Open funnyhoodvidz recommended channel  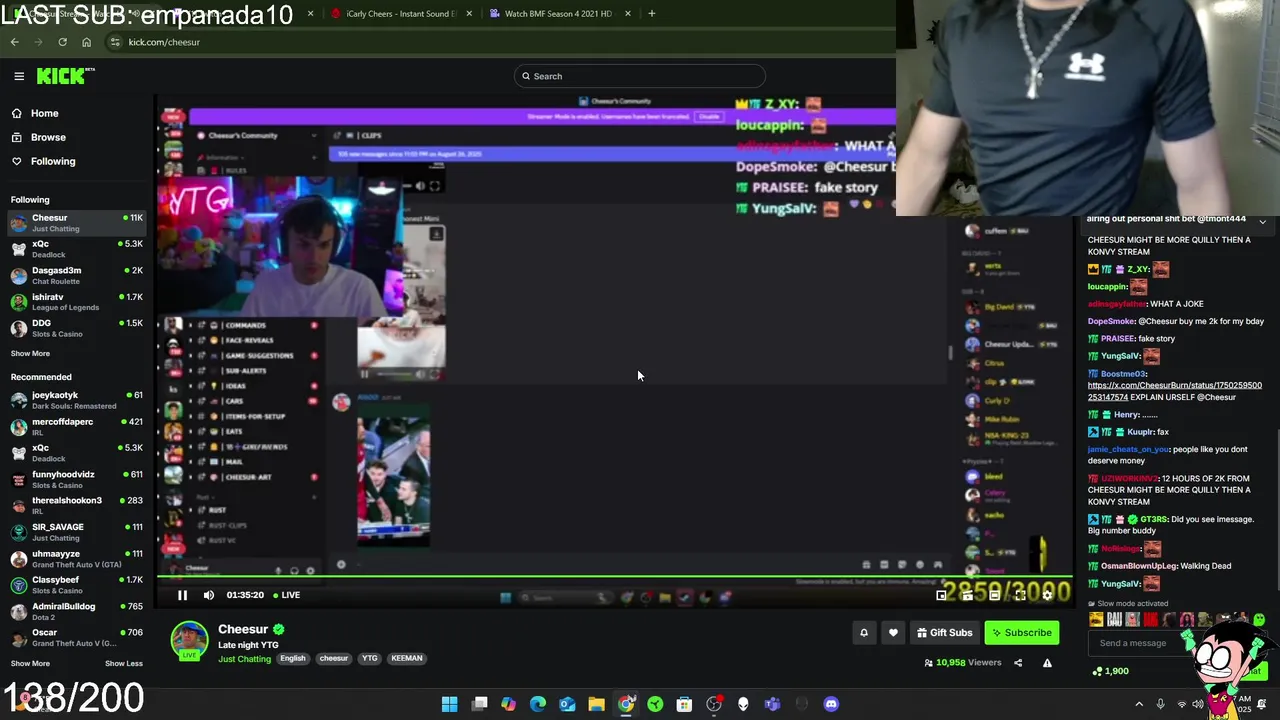[x=77, y=479]
